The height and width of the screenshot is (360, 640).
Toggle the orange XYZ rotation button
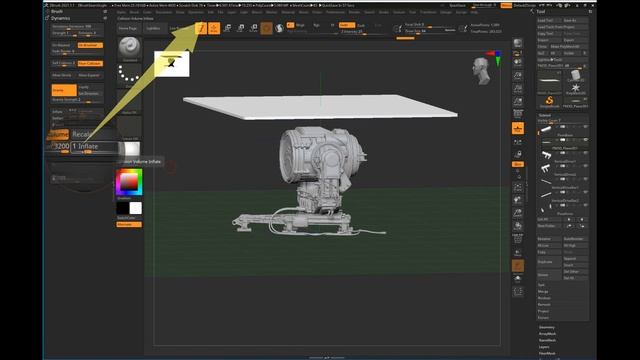(x=518, y=164)
